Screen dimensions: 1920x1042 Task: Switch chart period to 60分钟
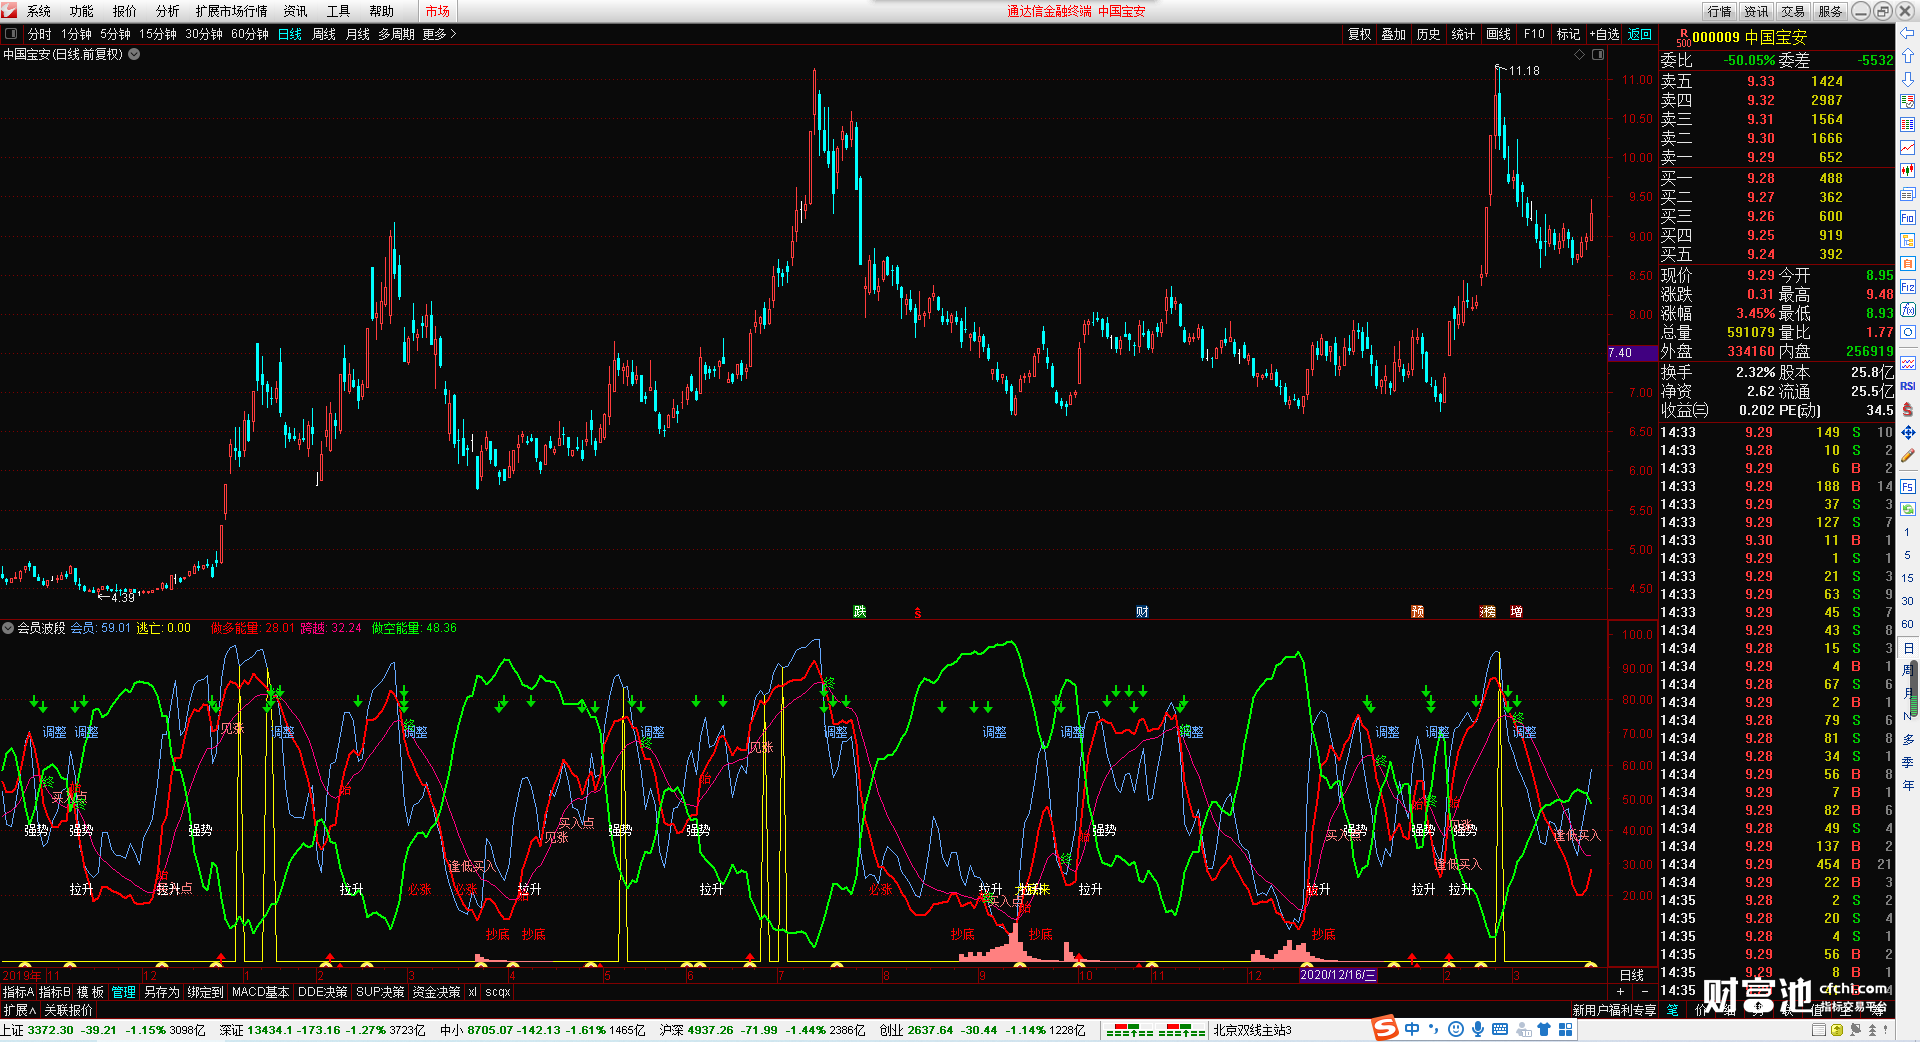(x=250, y=34)
